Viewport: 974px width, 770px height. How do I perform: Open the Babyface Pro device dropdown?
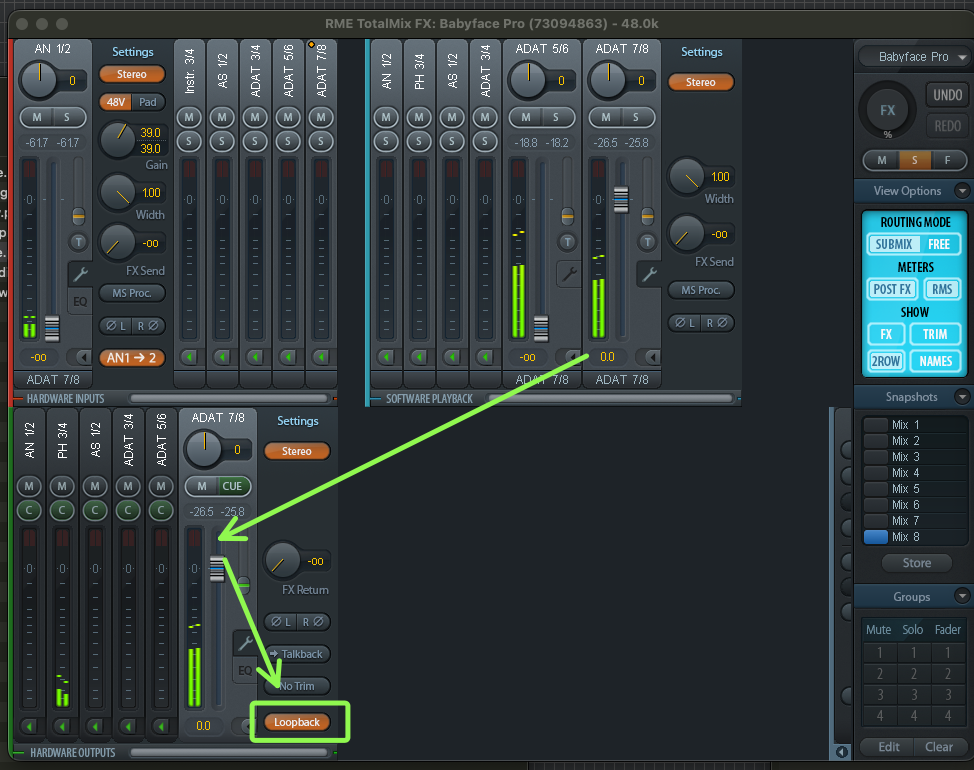pyautogui.click(x=913, y=57)
